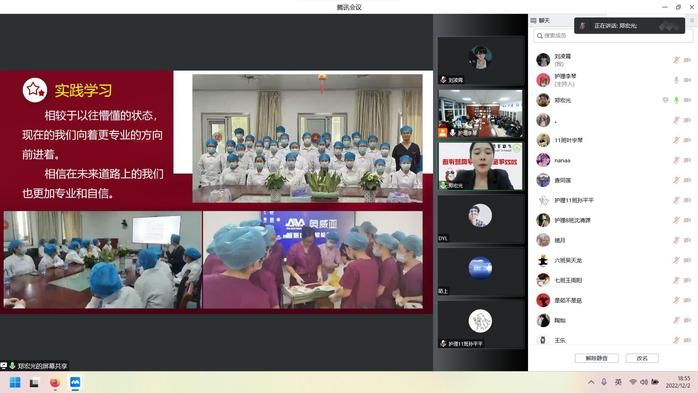Select the speaking woman's video thumbnail
The height and width of the screenshot is (393, 698).
tap(480, 166)
